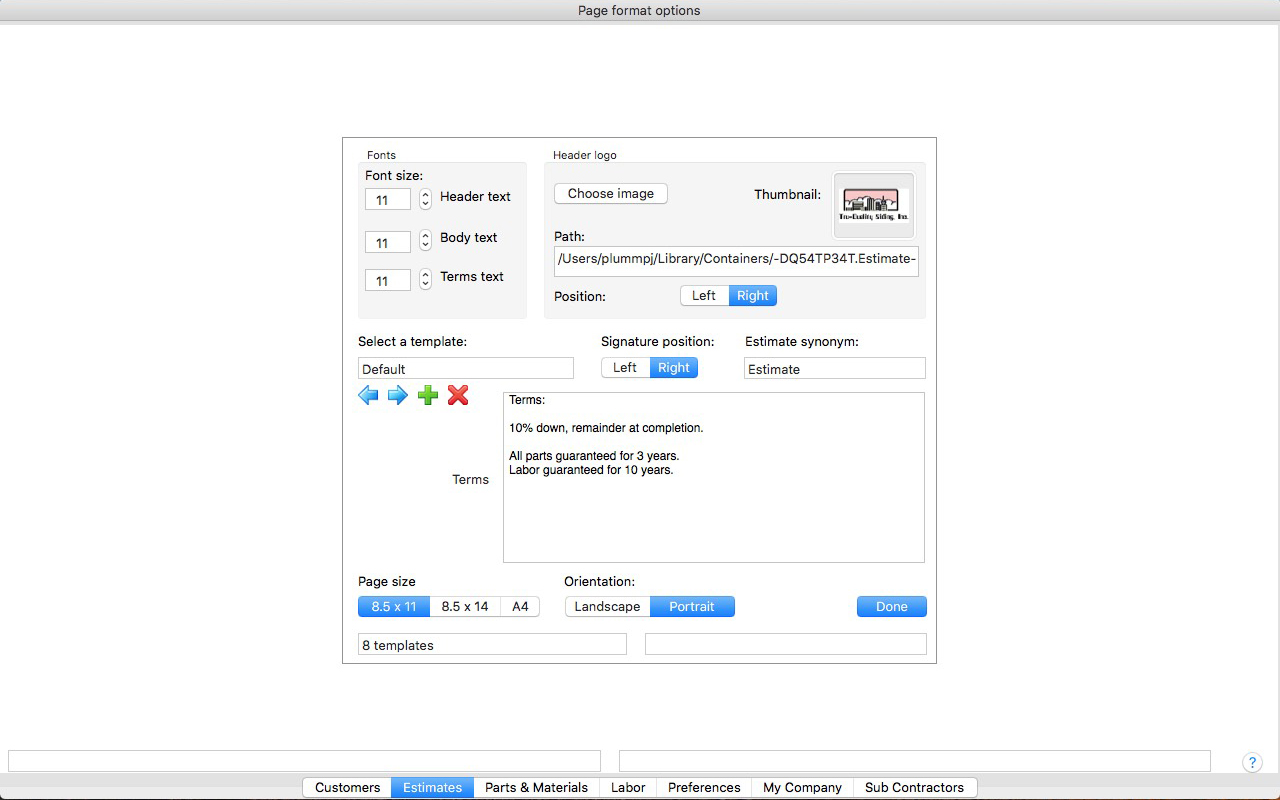Image resolution: width=1280 pixels, height=800 pixels.
Task: Adjust the Header text font size stepper
Action: click(425, 200)
